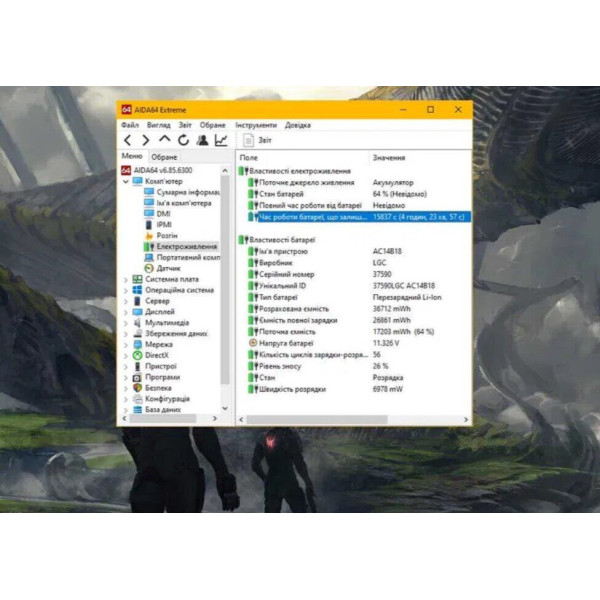Click the Звіт report page icon in toolbar
The height and width of the screenshot is (600, 600).
pos(248,140)
